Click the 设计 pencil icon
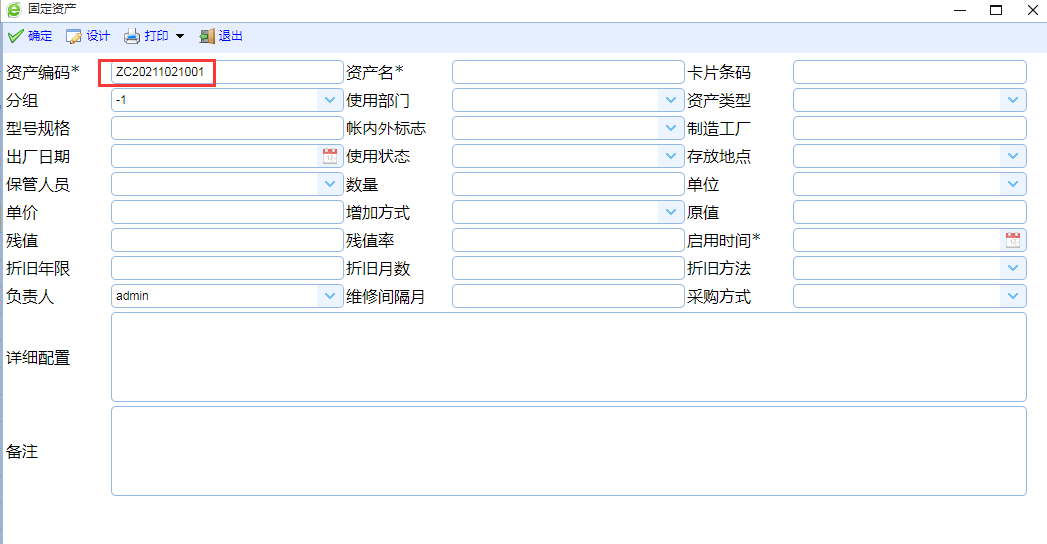The width and height of the screenshot is (1047, 544). coord(73,36)
